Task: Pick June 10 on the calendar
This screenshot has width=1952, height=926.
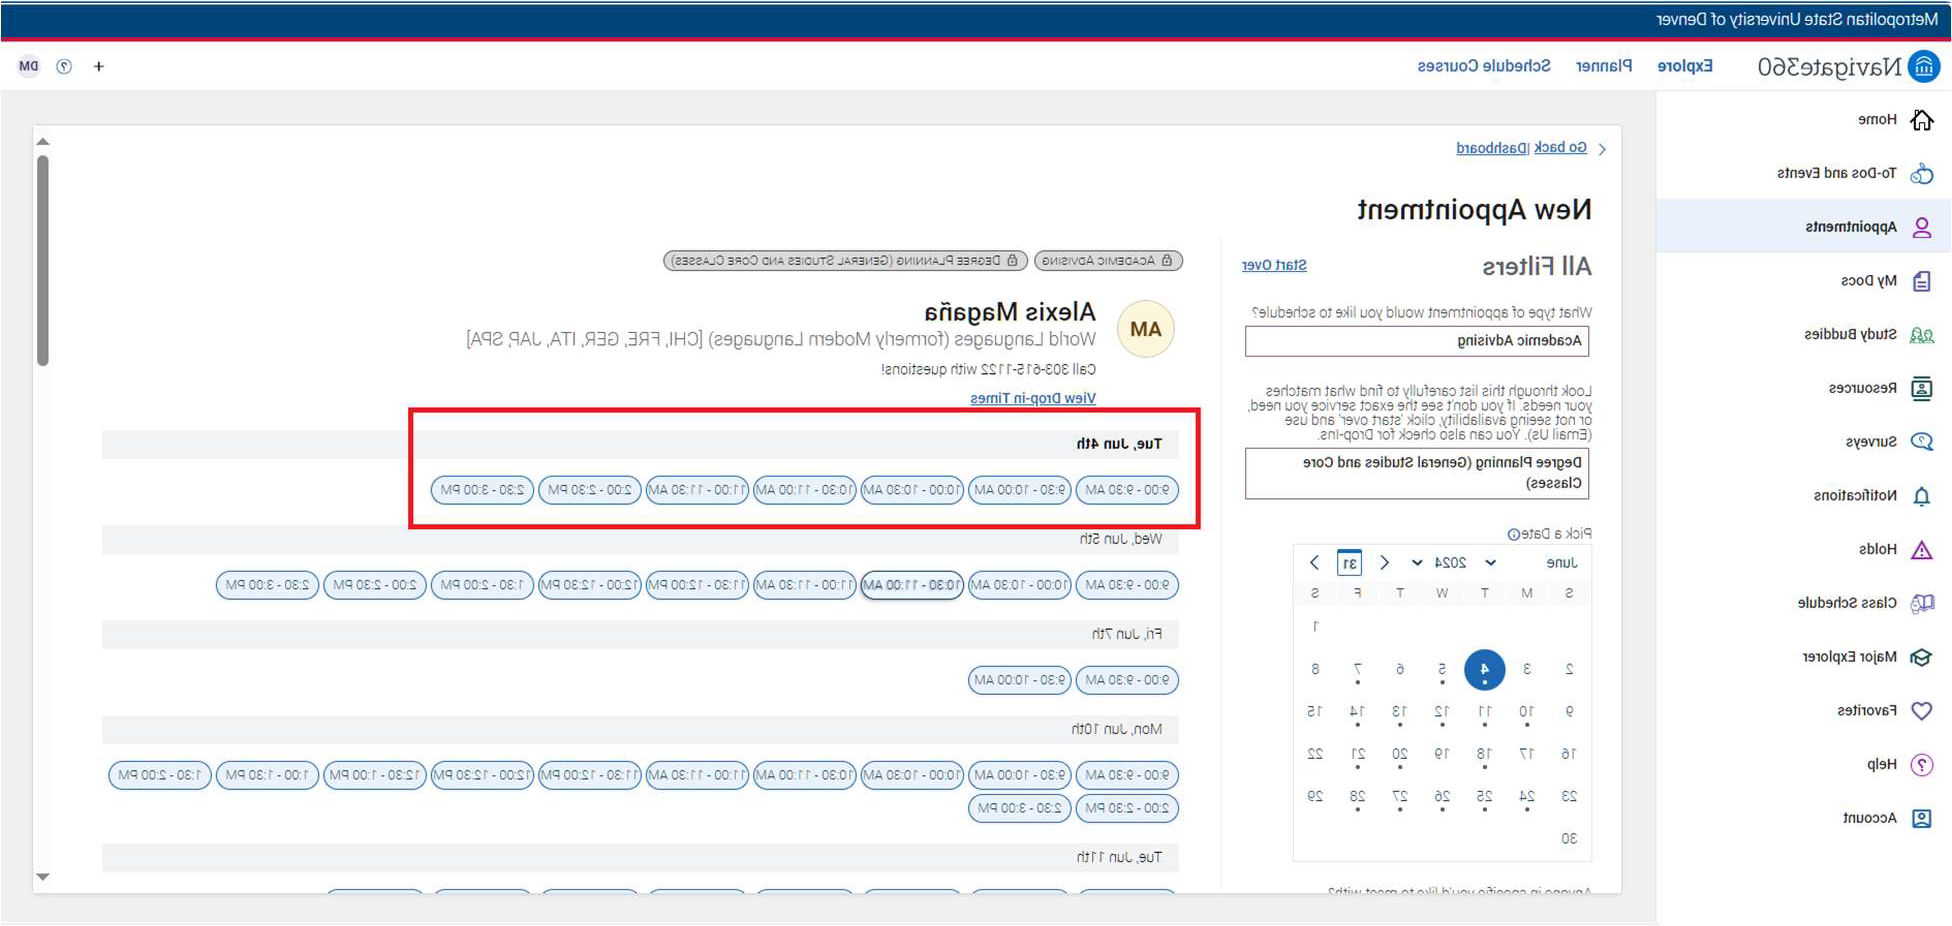Action: coord(1527,712)
